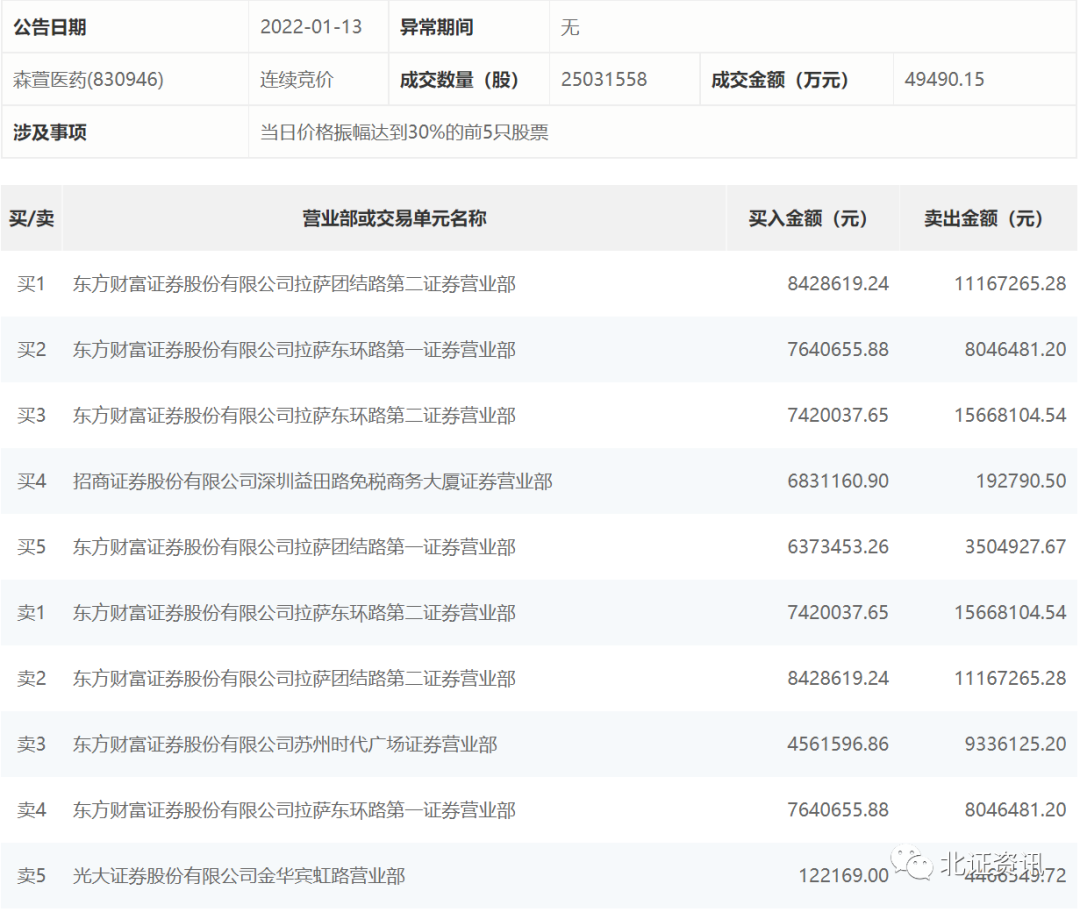Select the sell amount 3504927.67

click(1015, 547)
